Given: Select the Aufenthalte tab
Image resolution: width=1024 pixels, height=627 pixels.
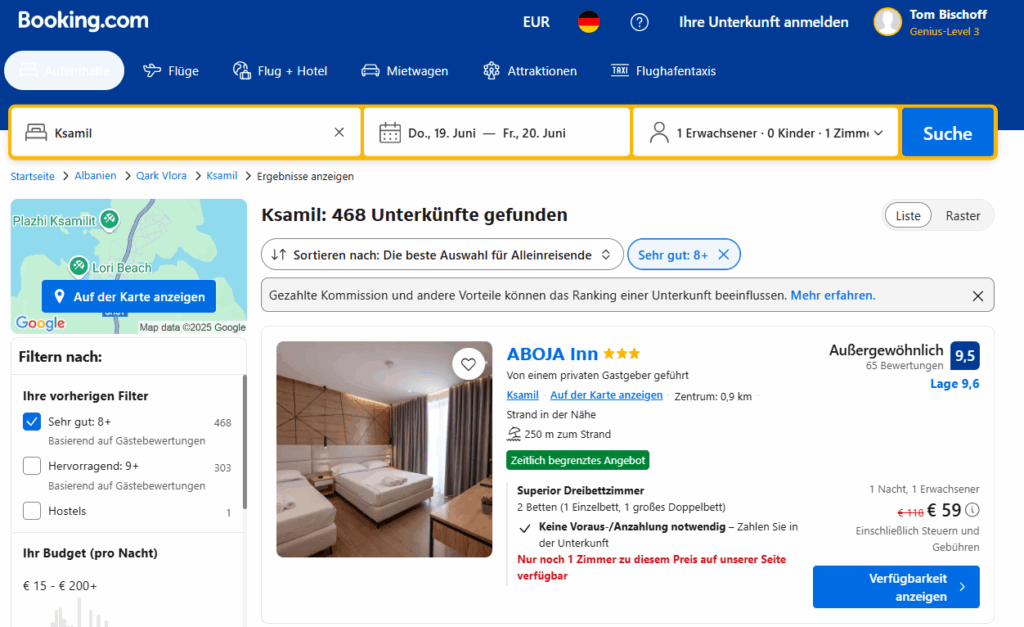Looking at the screenshot, I should tap(64, 71).
